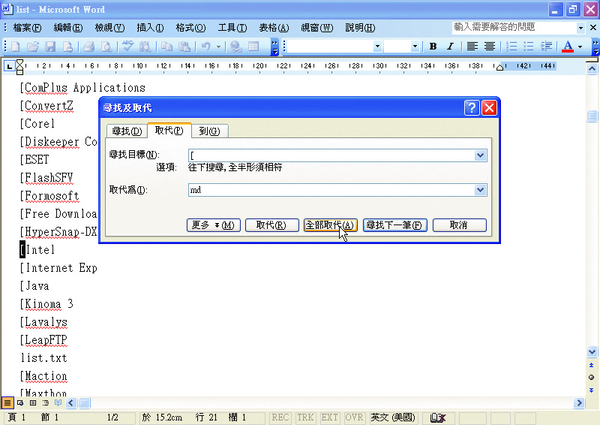Screen dimensions: 600x425
Task: Click 全部取代(A) Replace All button
Action: [330, 225]
